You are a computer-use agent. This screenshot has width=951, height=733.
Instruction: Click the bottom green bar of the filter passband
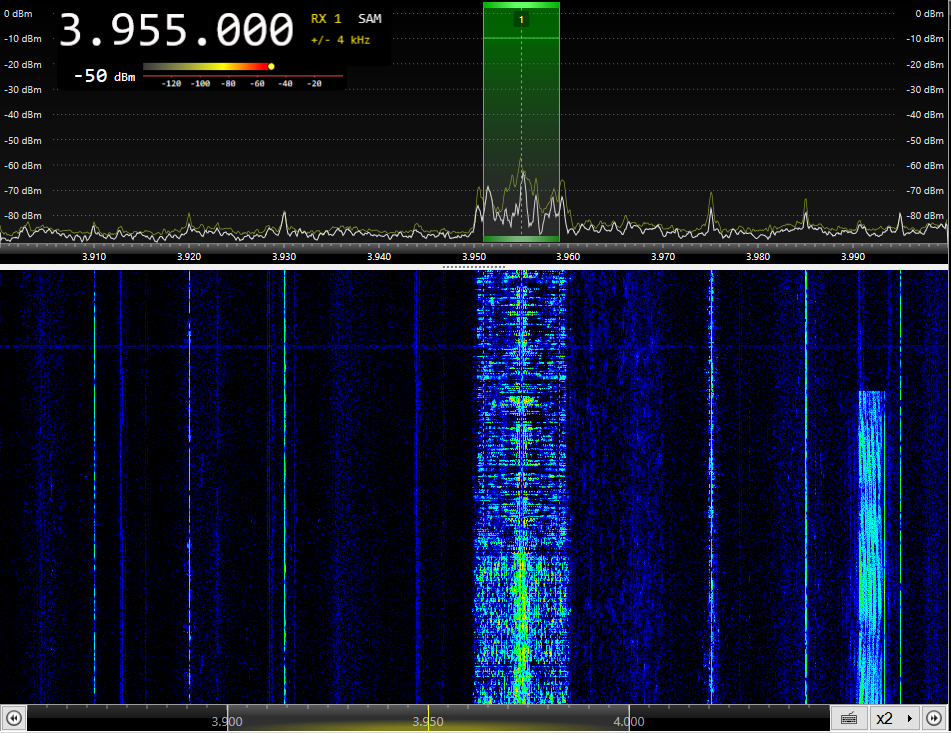tap(521, 238)
